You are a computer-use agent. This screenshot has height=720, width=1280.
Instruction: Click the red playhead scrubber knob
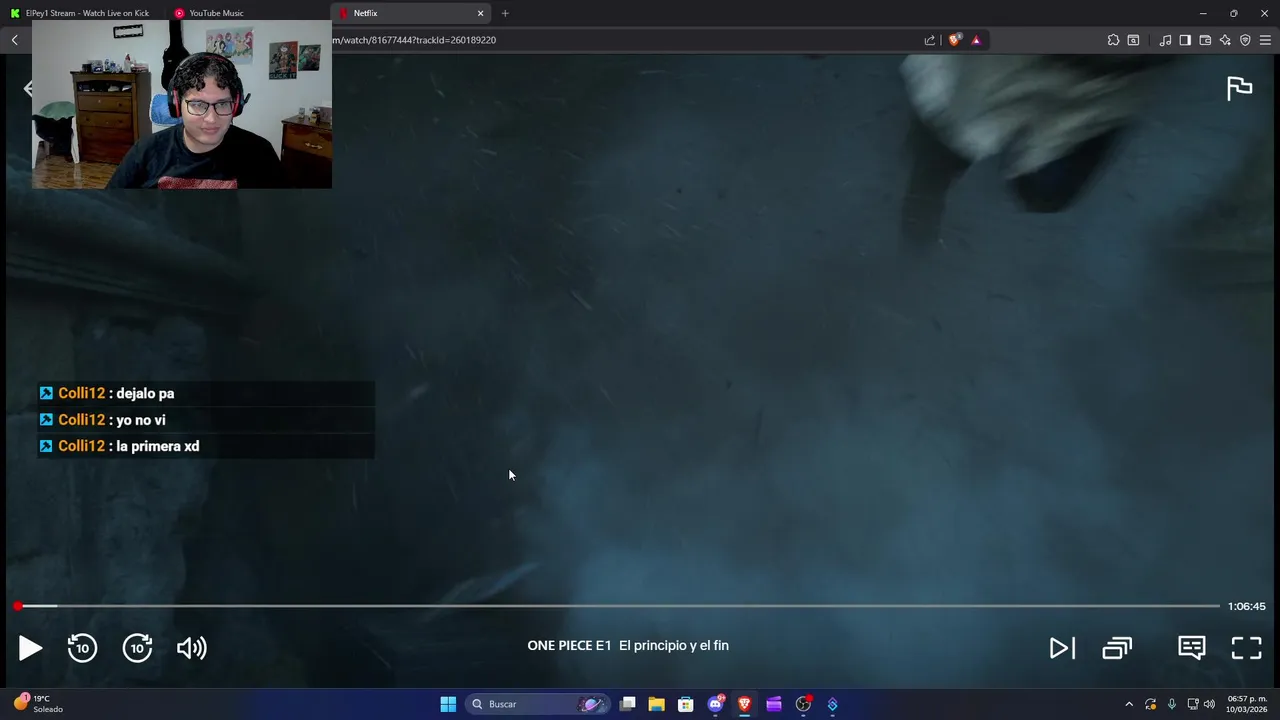click(x=18, y=606)
